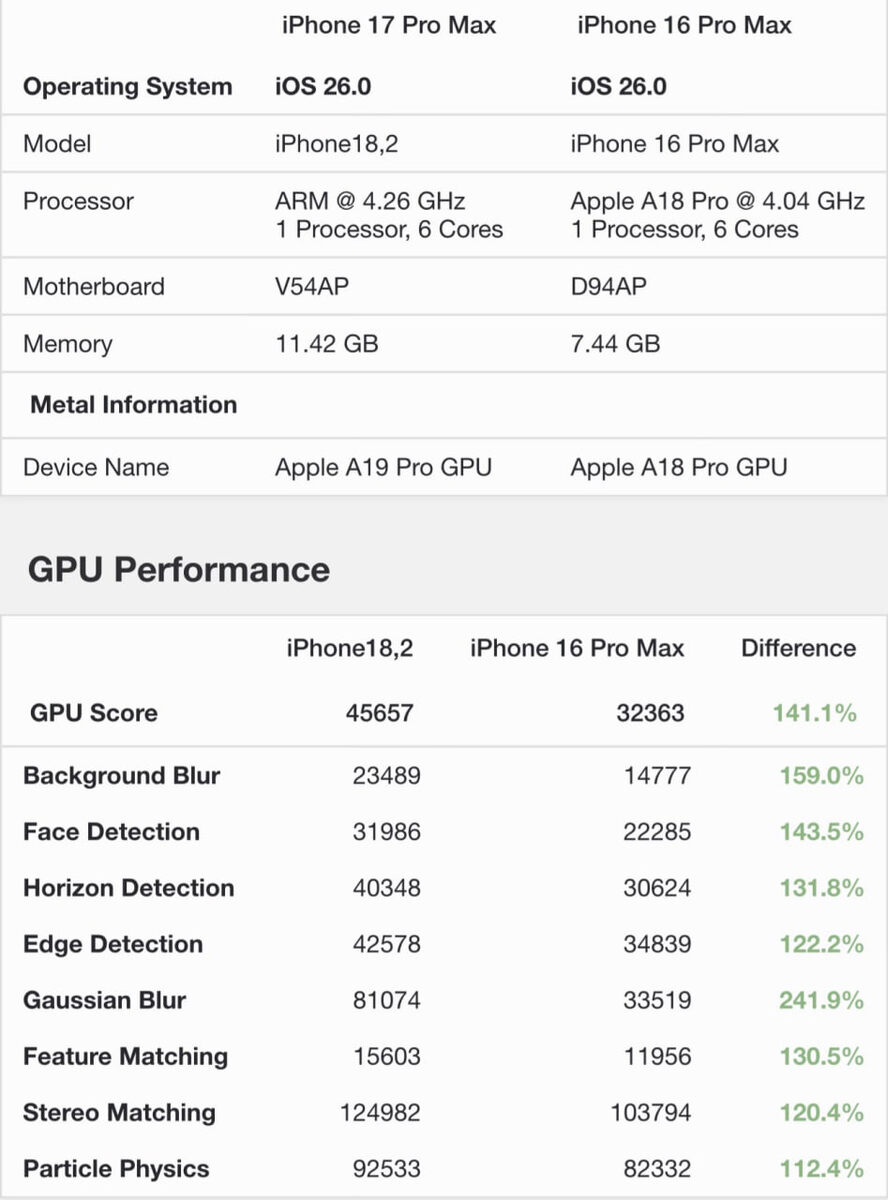
Task: Select the Background Blur row label
Action: click(122, 776)
